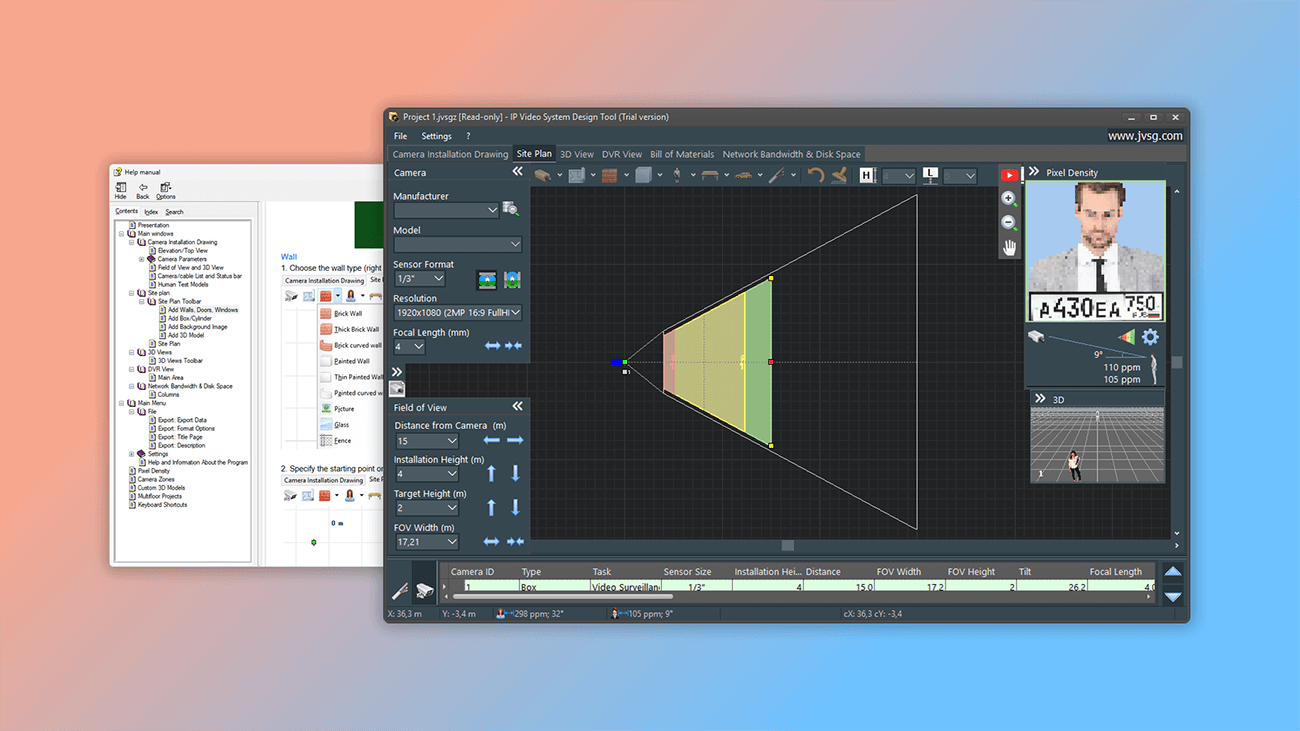This screenshot has height=731, width=1300.
Task: Select the pan hand tool
Action: 1009,247
